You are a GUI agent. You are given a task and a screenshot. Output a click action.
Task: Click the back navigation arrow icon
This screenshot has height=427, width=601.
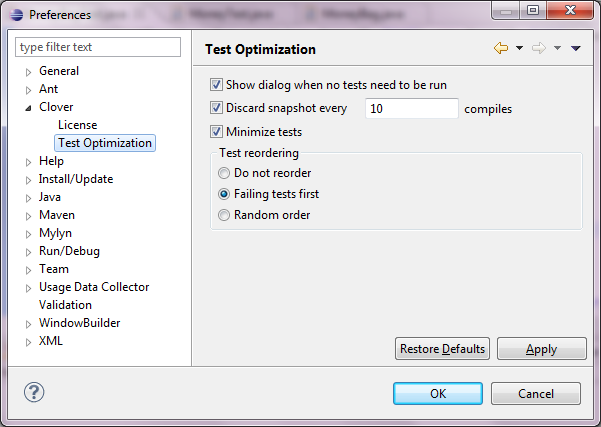point(501,49)
